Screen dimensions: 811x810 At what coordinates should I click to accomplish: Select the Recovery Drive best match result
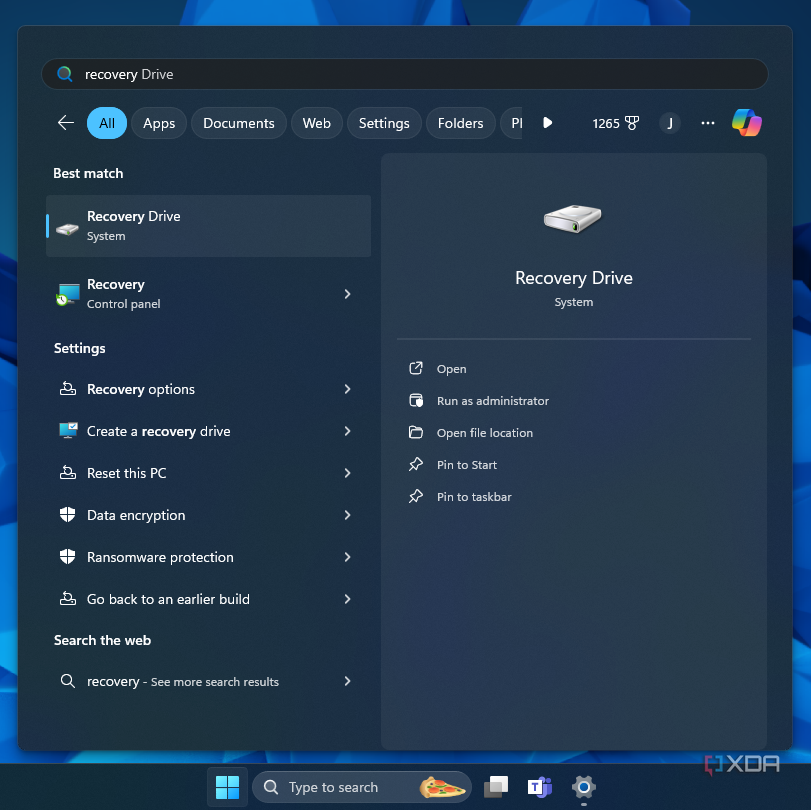[208, 226]
